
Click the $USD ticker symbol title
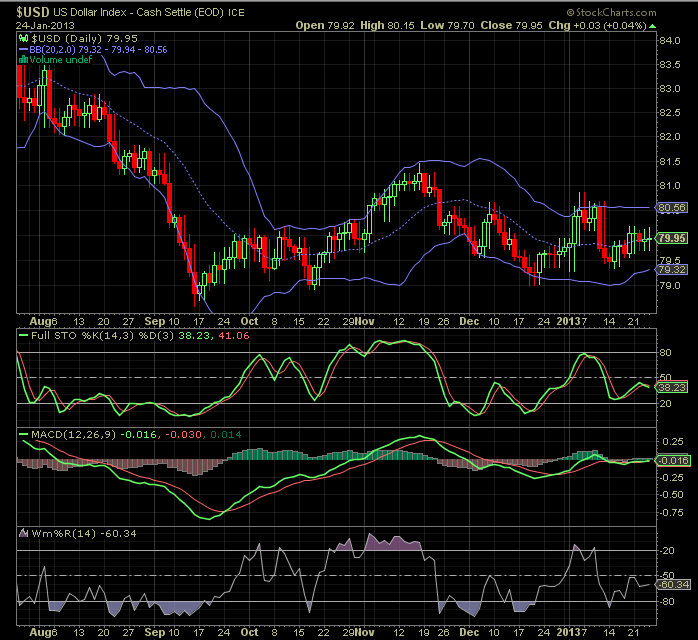[x=27, y=11]
